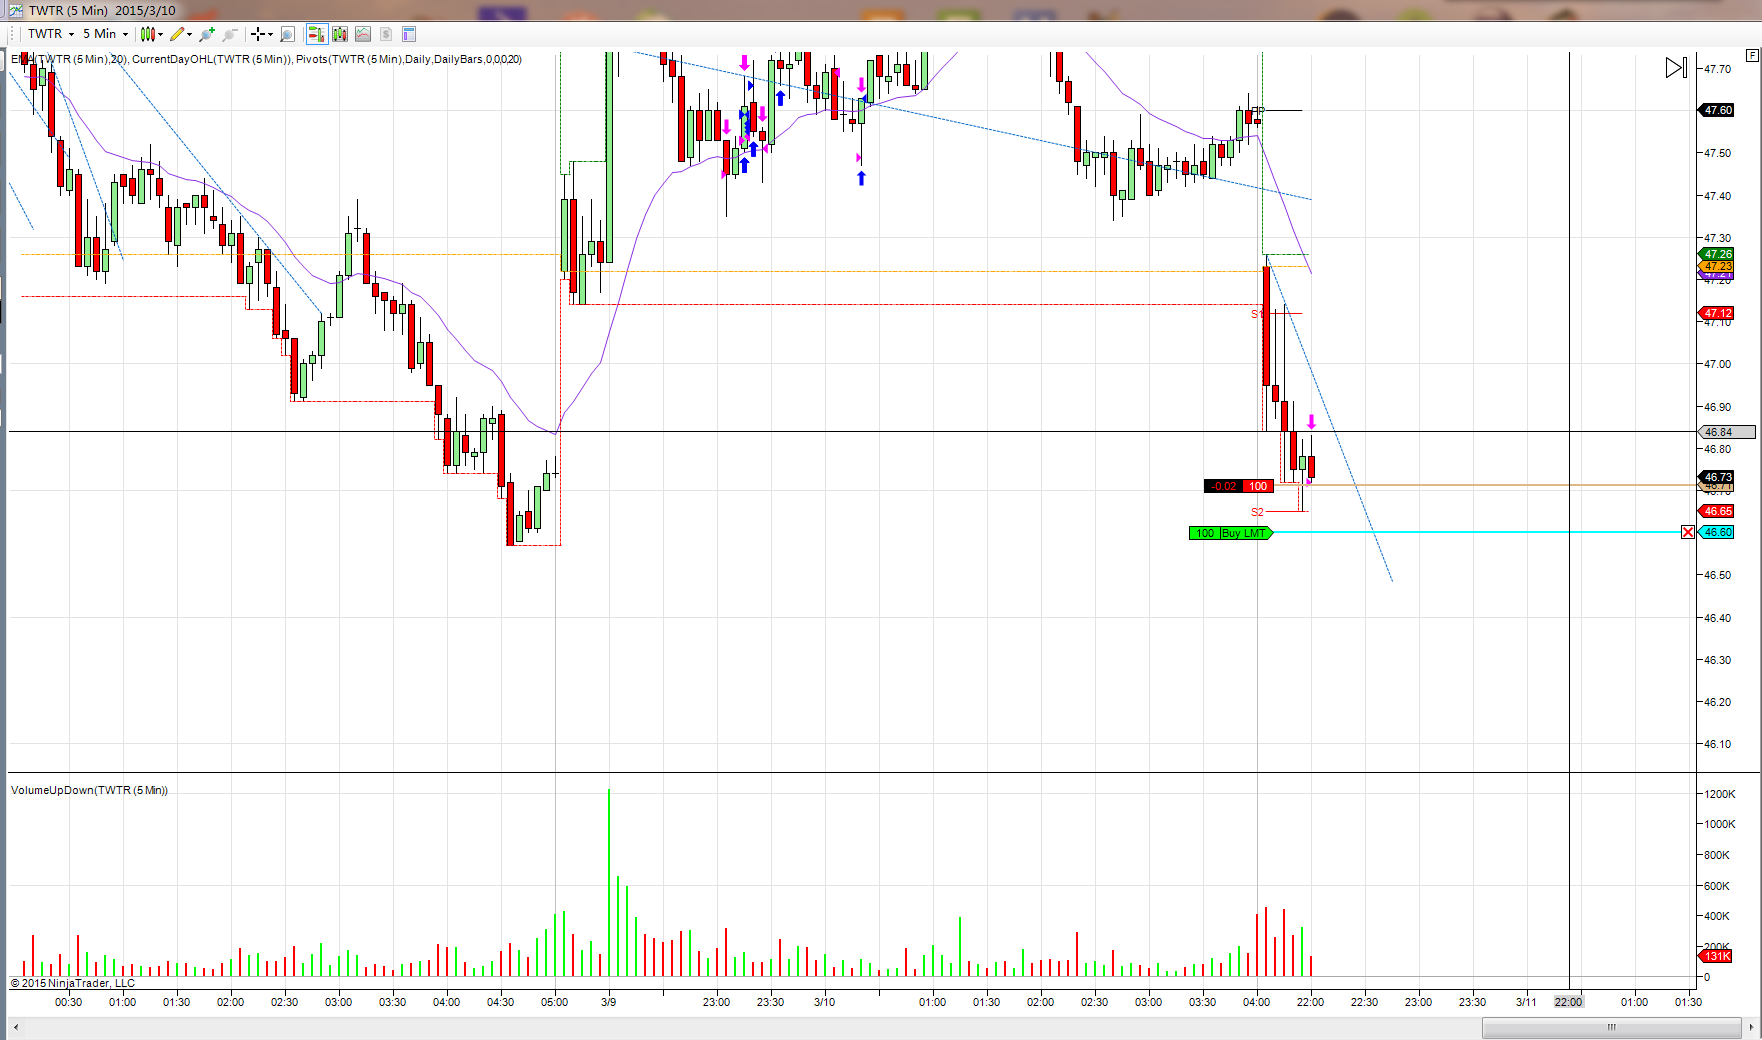Click the EMA, CurrentDayOHL, Pivots indicator label
This screenshot has height=1040, width=1762.
pos(266,59)
